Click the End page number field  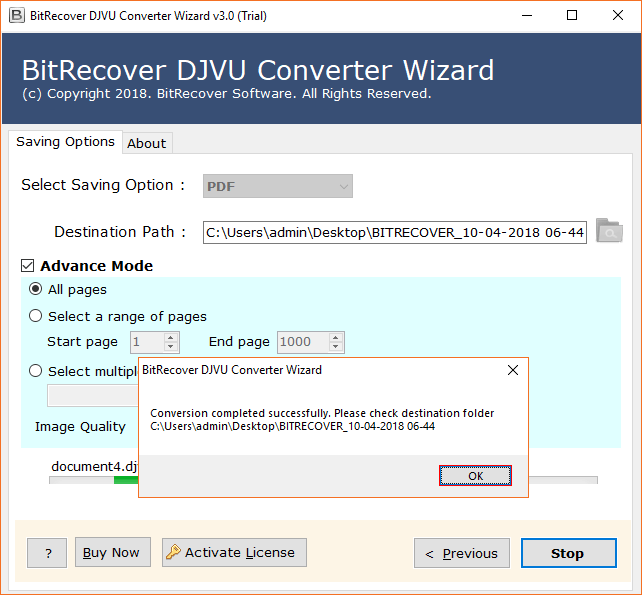pos(303,342)
